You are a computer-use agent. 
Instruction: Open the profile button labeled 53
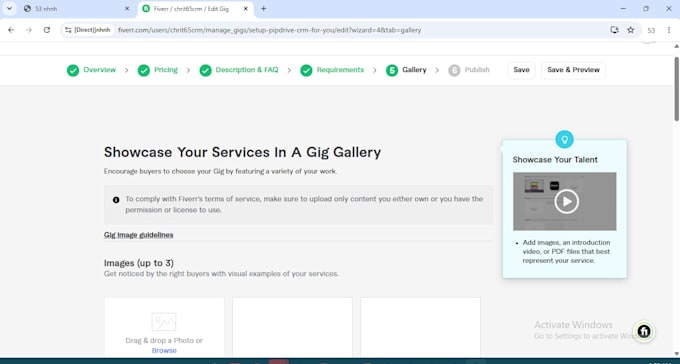(651, 30)
